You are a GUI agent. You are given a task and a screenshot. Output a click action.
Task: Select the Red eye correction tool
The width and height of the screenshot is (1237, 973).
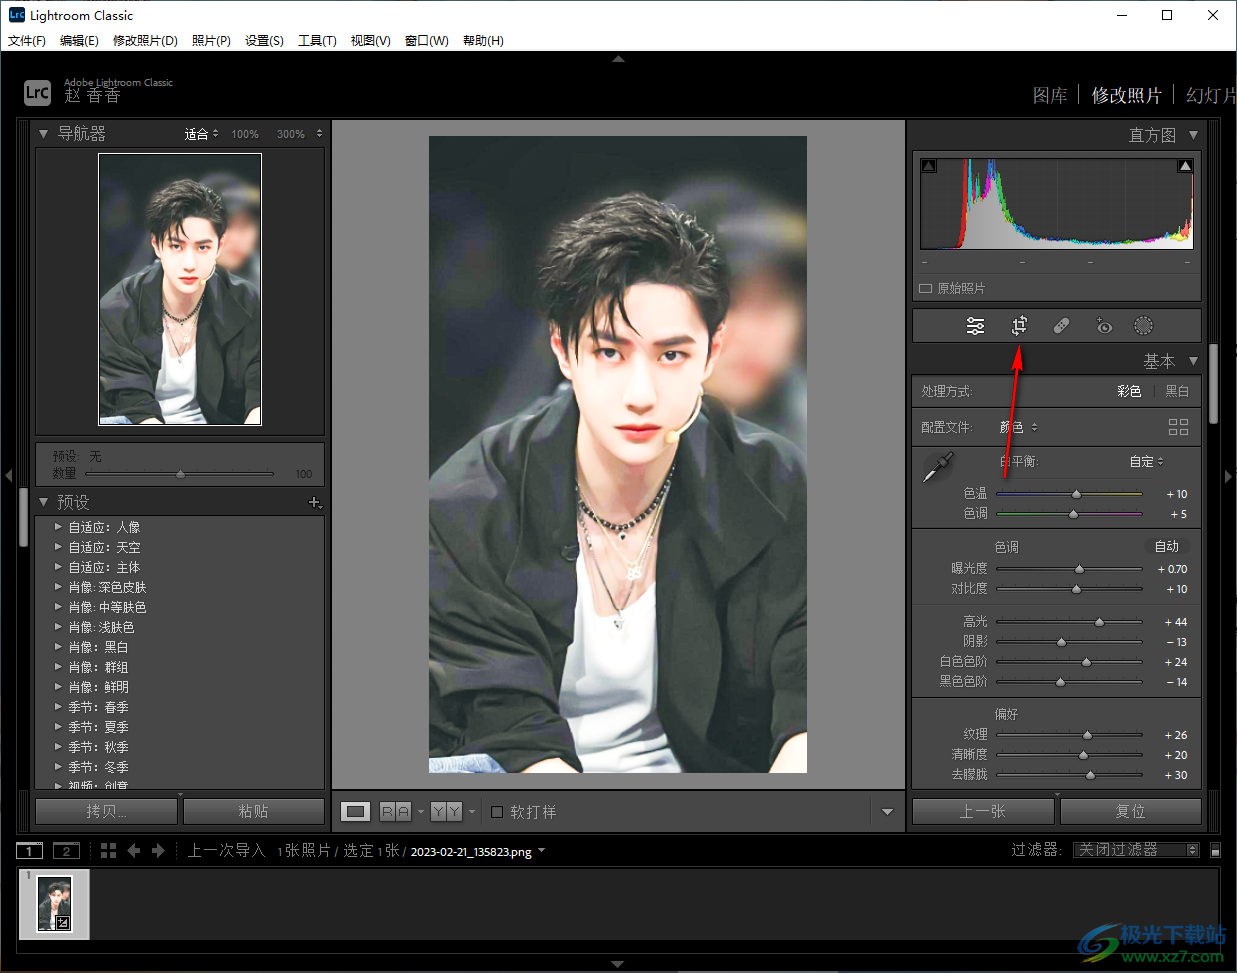(x=1103, y=326)
